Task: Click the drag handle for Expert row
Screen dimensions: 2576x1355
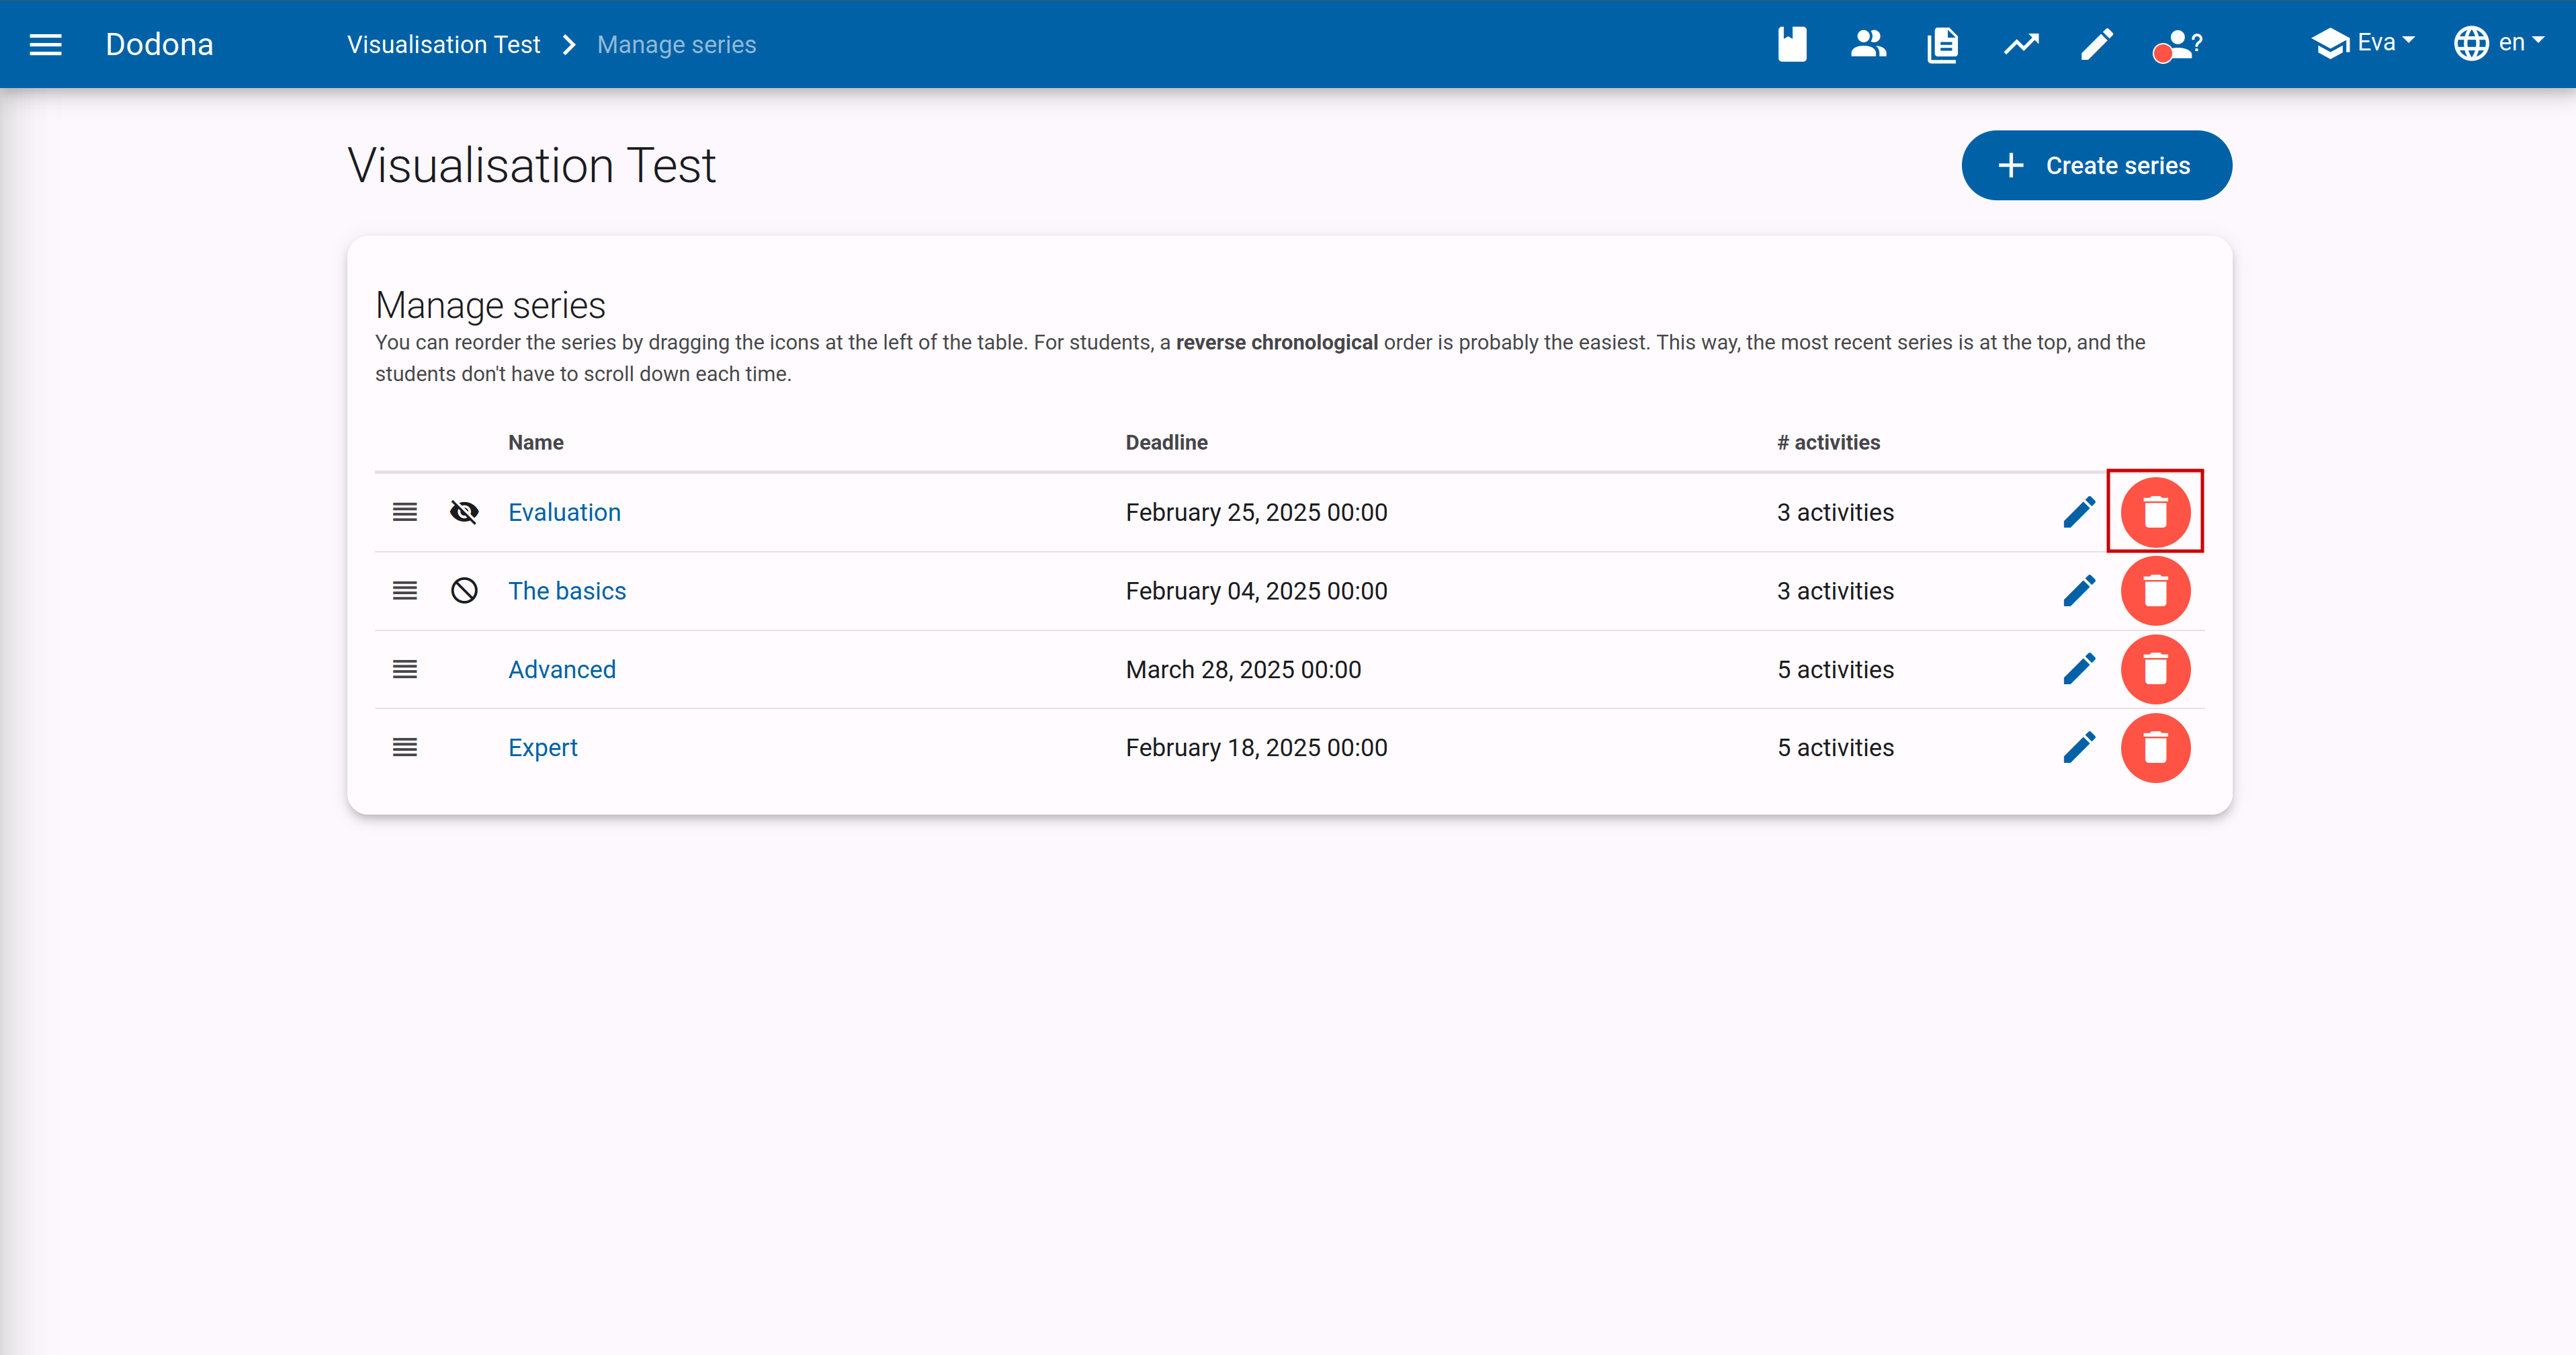Action: 404,747
